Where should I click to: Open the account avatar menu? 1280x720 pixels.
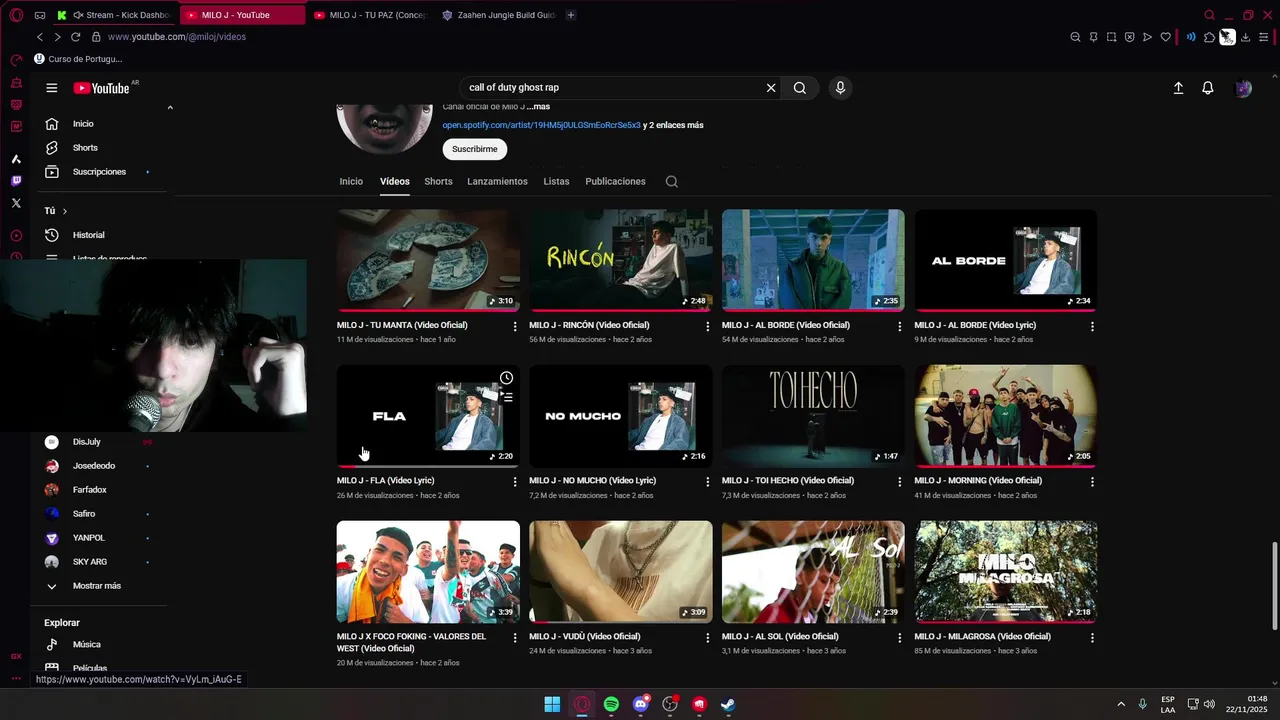(x=1243, y=88)
